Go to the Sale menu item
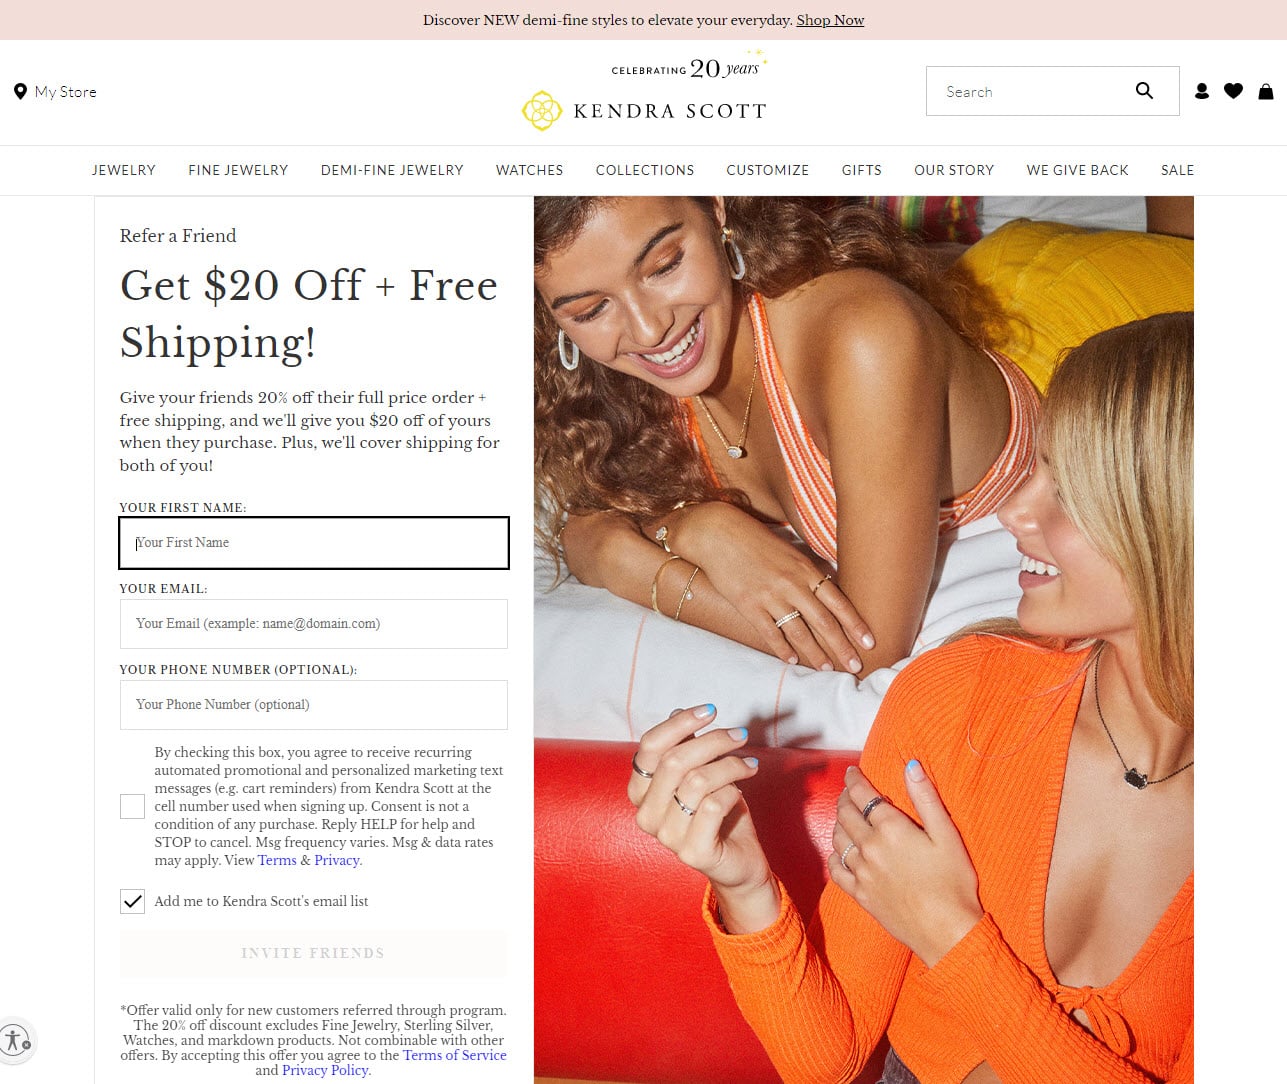 point(1177,170)
